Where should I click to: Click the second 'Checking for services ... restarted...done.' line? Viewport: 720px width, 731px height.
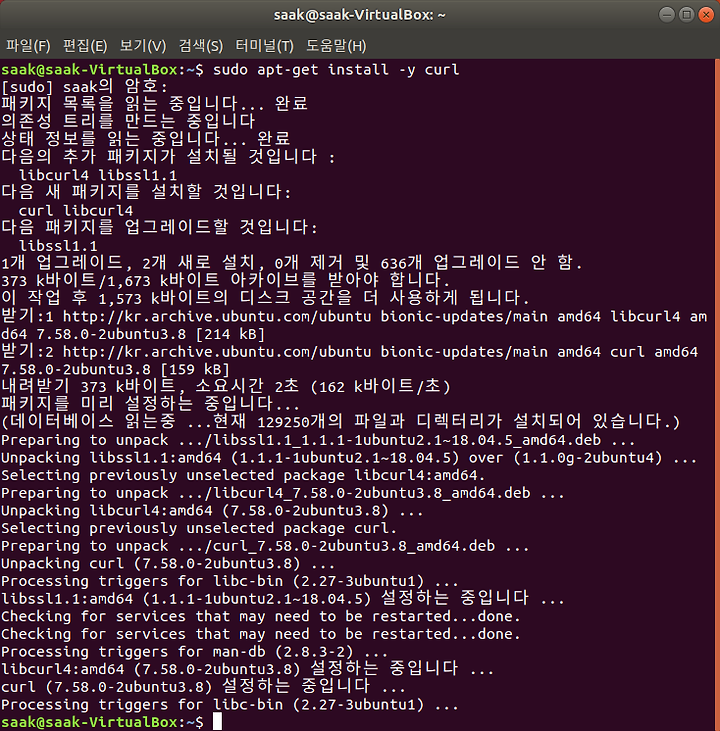261,634
